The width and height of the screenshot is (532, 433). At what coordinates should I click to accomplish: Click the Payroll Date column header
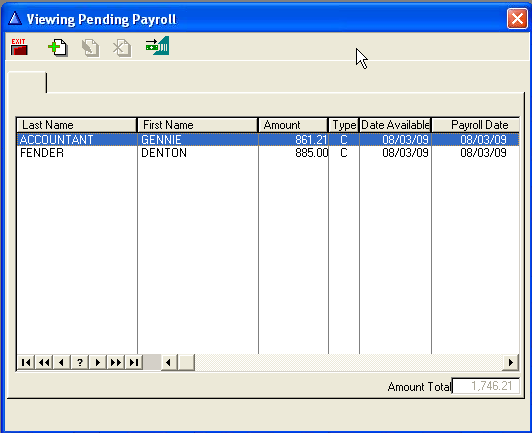[x=475, y=125]
